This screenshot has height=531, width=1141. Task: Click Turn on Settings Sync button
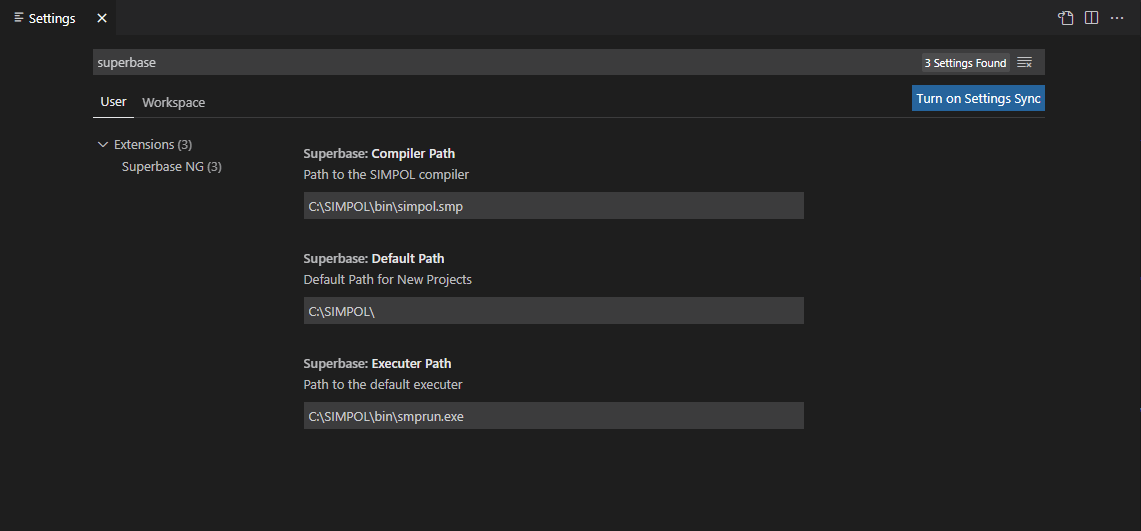point(978,98)
